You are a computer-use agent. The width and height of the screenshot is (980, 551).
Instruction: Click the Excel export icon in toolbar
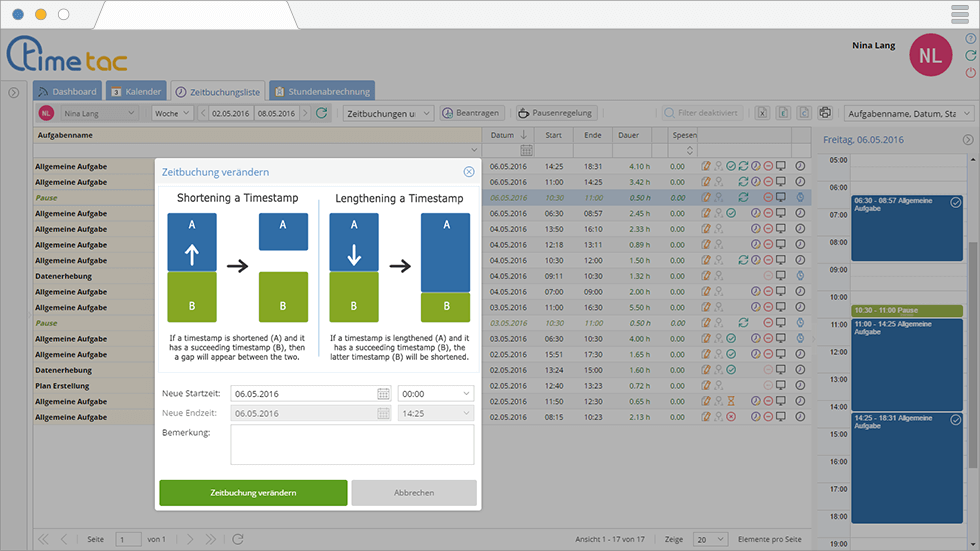click(x=761, y=114)
